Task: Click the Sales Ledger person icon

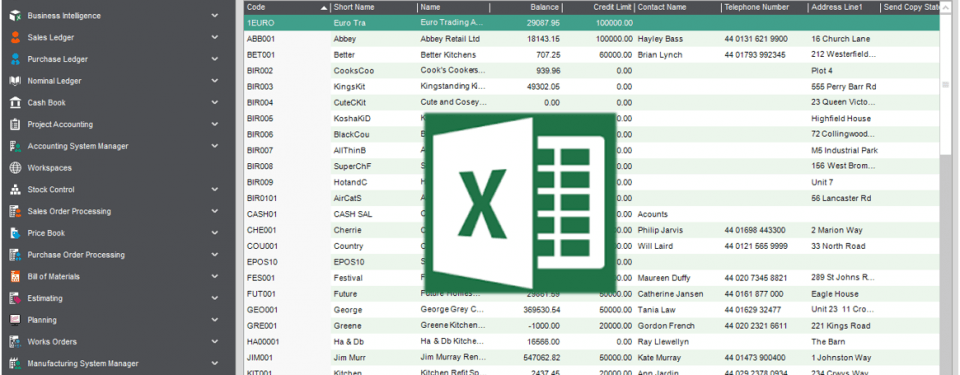Action: click(x=15, y=37)
